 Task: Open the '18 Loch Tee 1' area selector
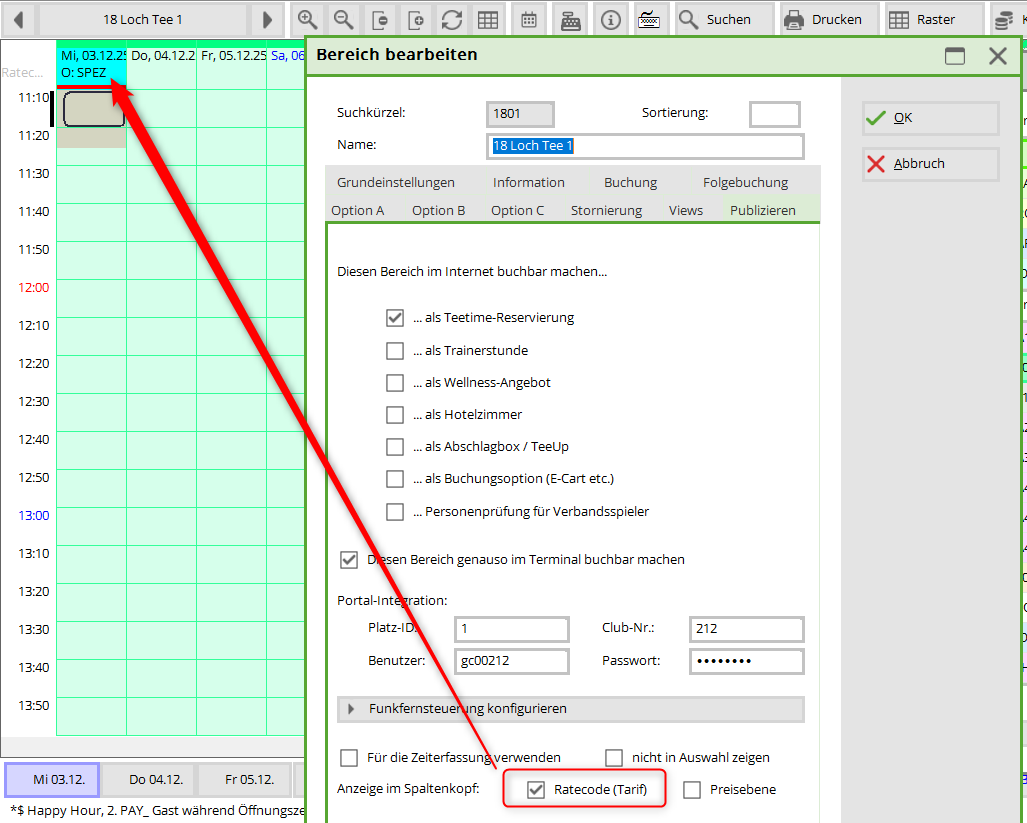click(x=143, y=19)
